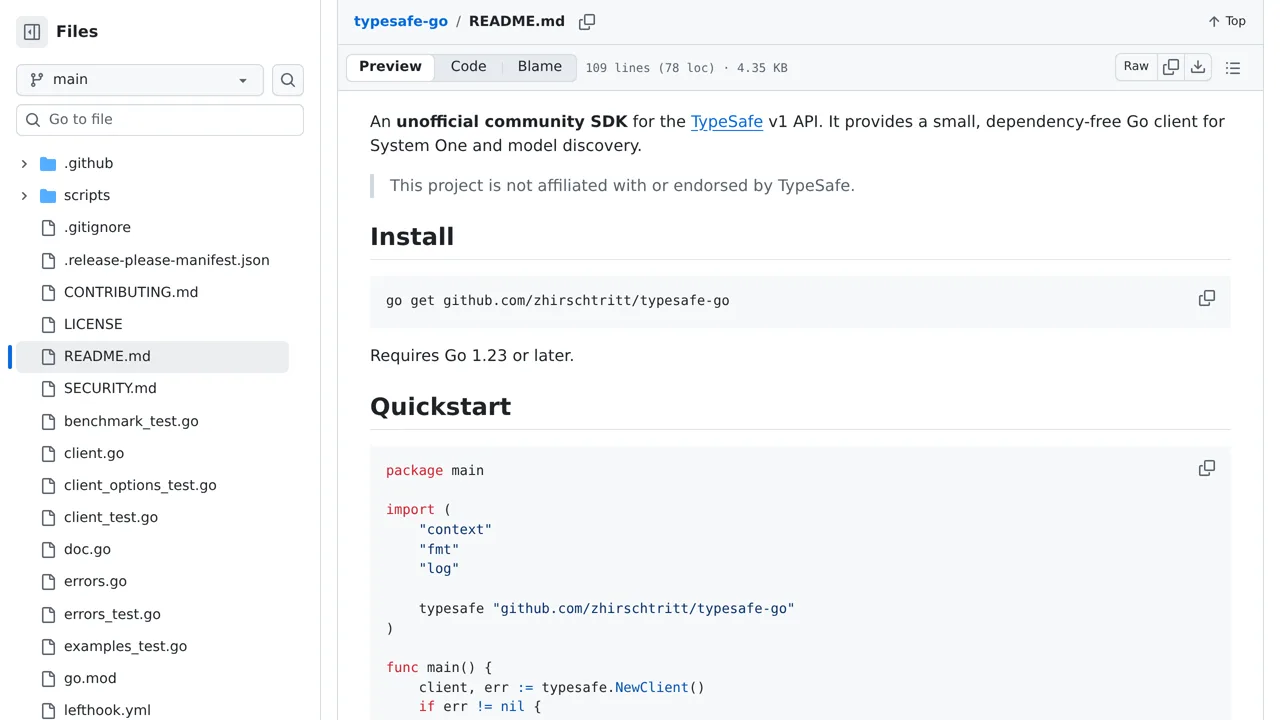1280x720 pixels.
Task: Expand the scripts folder chevron
Action: 24,196
